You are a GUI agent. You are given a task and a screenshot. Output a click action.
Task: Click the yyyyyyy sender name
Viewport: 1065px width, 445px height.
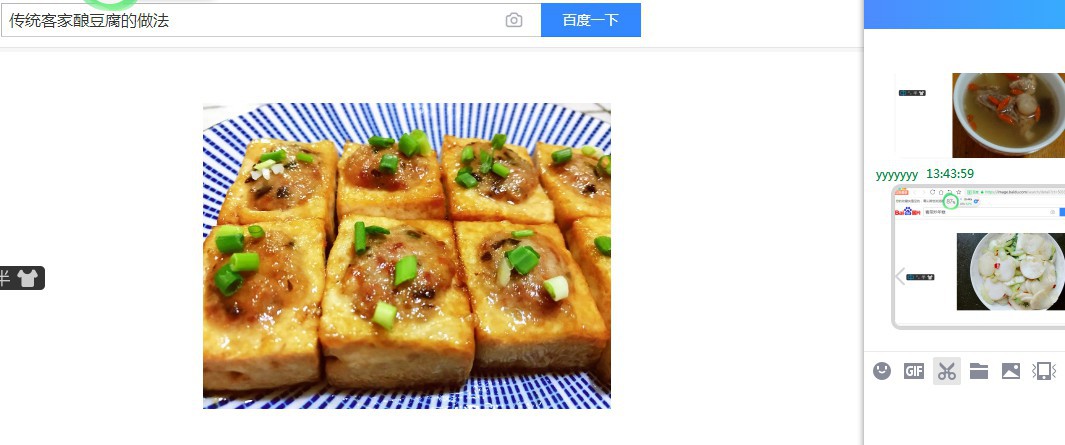(x=897, y=175)
